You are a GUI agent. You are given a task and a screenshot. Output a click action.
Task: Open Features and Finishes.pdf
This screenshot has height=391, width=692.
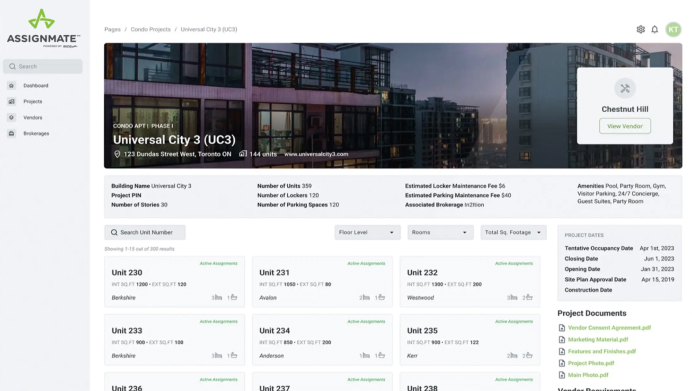602,352
